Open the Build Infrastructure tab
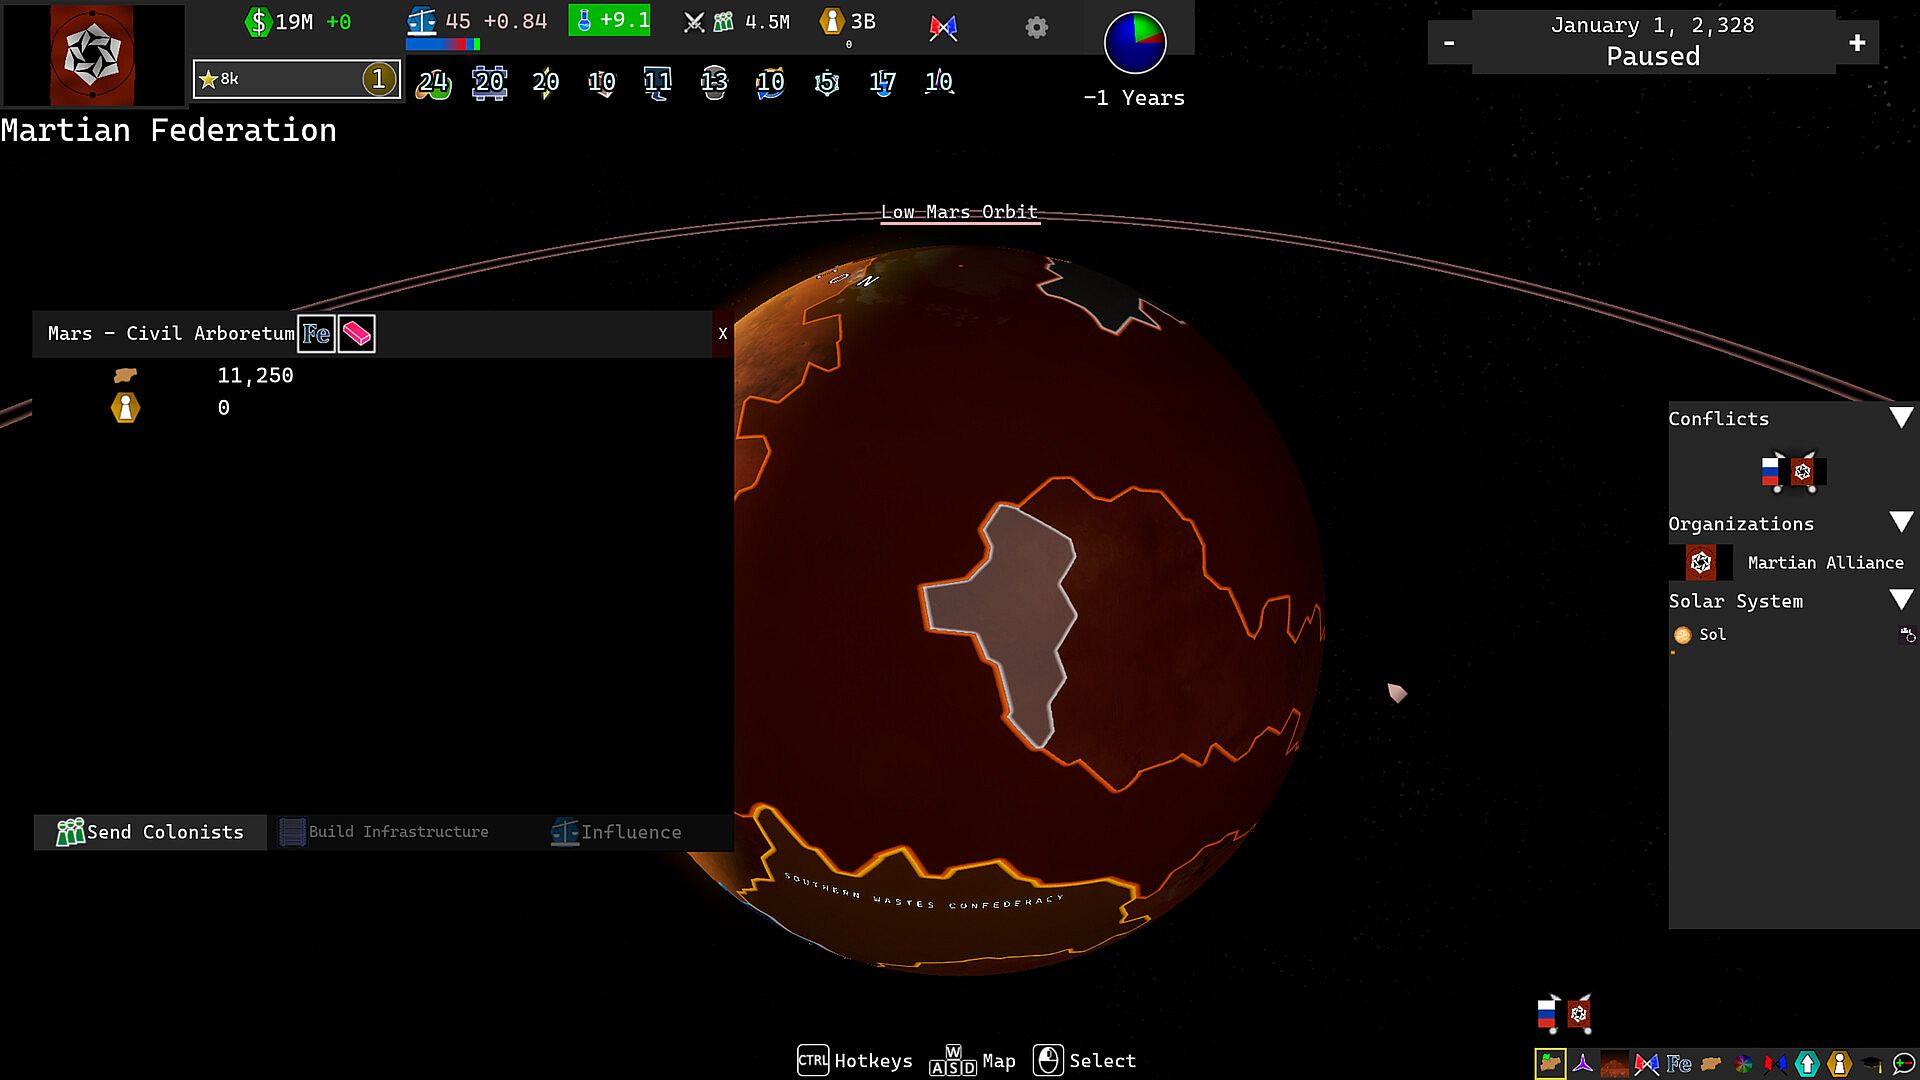The width and height of the screenshot is (1920, 1080). pos(385,832)
